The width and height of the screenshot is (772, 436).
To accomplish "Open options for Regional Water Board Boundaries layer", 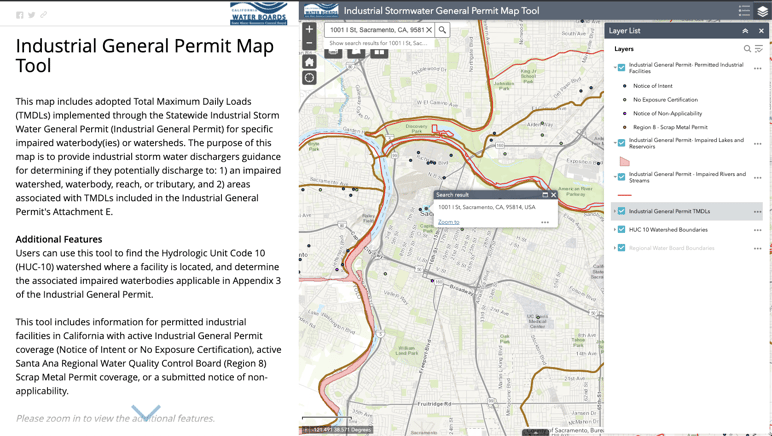I will pos(758,249).
